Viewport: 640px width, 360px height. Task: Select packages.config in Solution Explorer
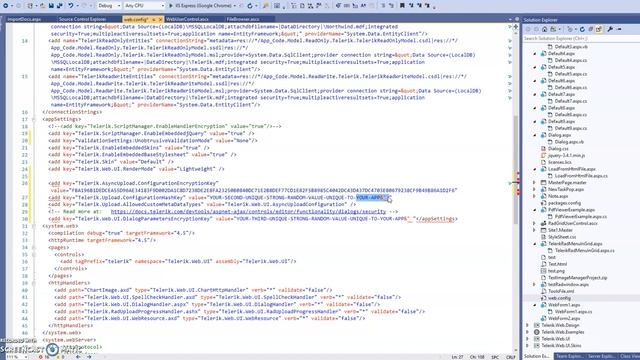(x=564, y=203)
